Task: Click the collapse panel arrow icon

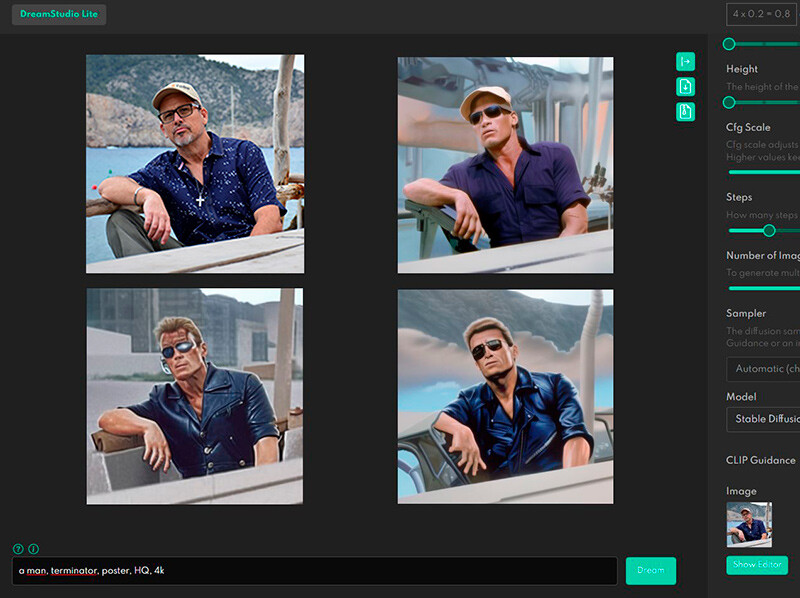Action: click(685, 61)
